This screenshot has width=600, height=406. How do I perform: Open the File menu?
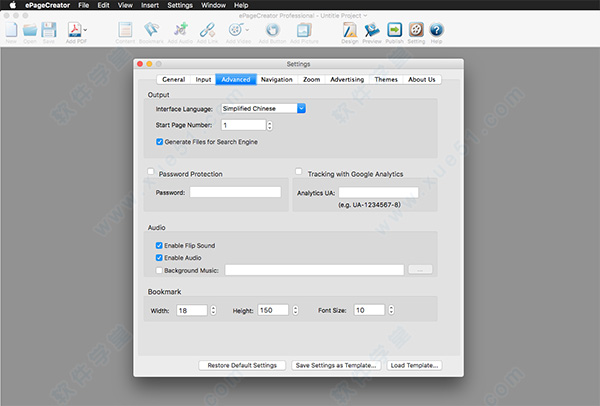pos(83,5)
